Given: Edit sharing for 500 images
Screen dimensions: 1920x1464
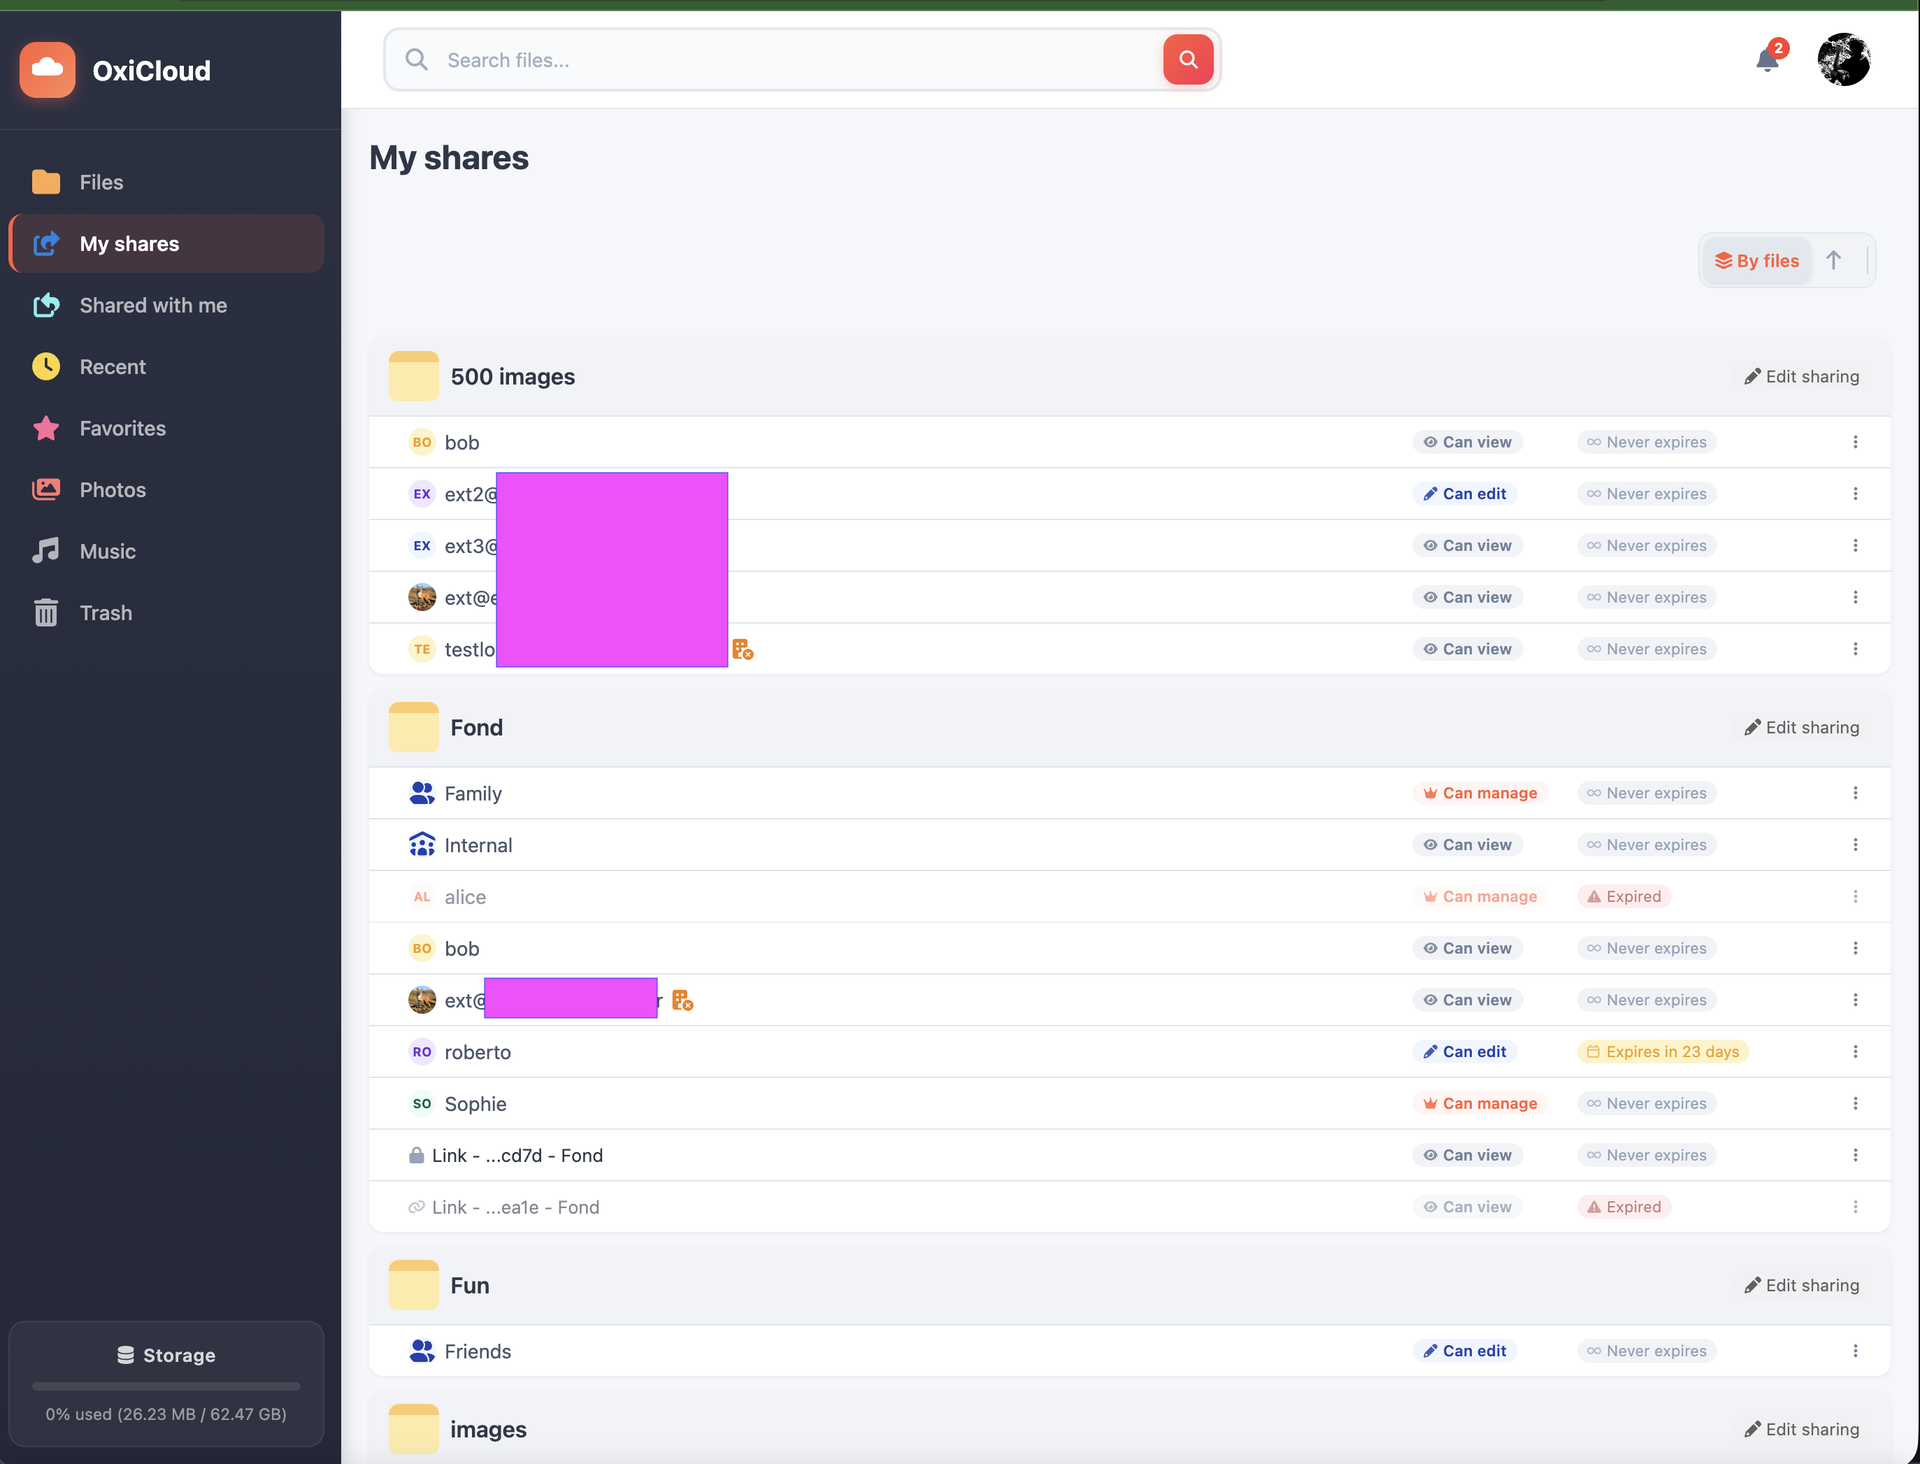Looking at the screenshot, I should click(1802, 376).
